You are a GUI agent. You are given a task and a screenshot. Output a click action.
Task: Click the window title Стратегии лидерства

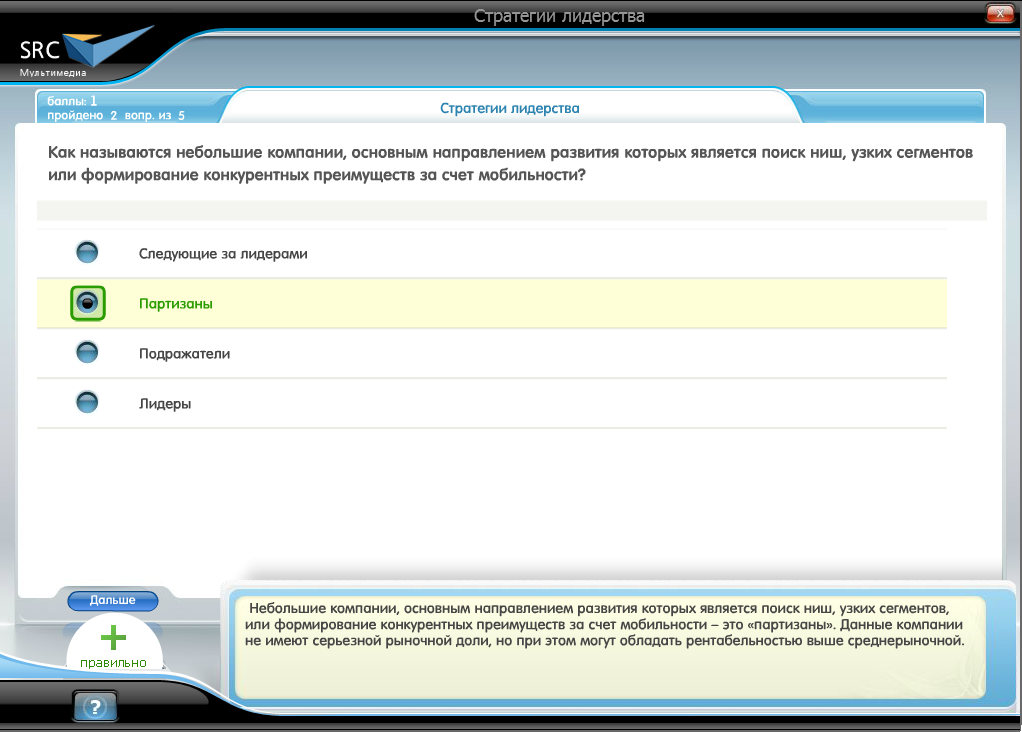tap(559, 16)
